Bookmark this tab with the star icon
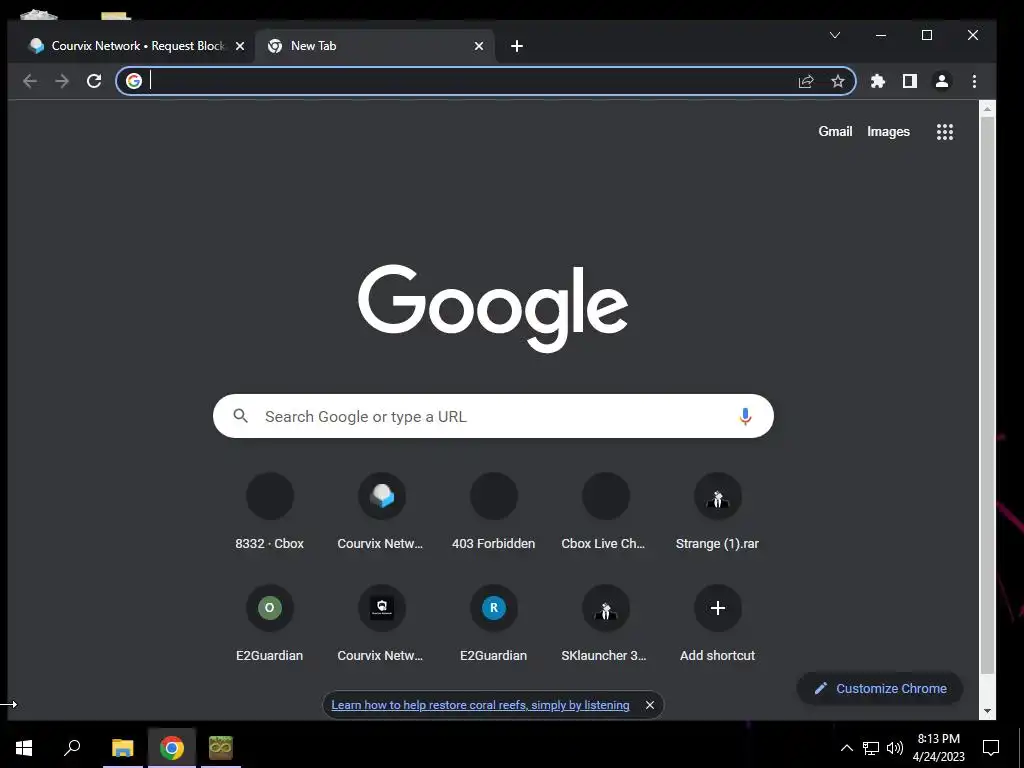 pos(838,81)
